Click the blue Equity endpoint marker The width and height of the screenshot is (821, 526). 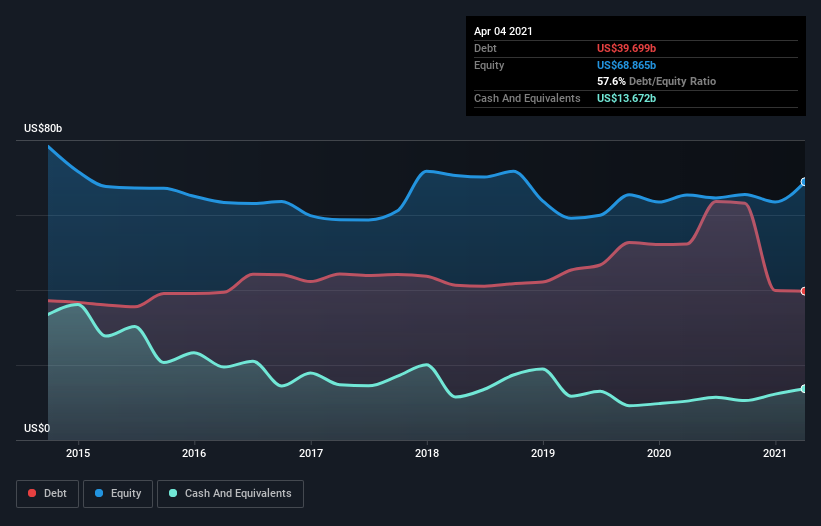point(804,182)
